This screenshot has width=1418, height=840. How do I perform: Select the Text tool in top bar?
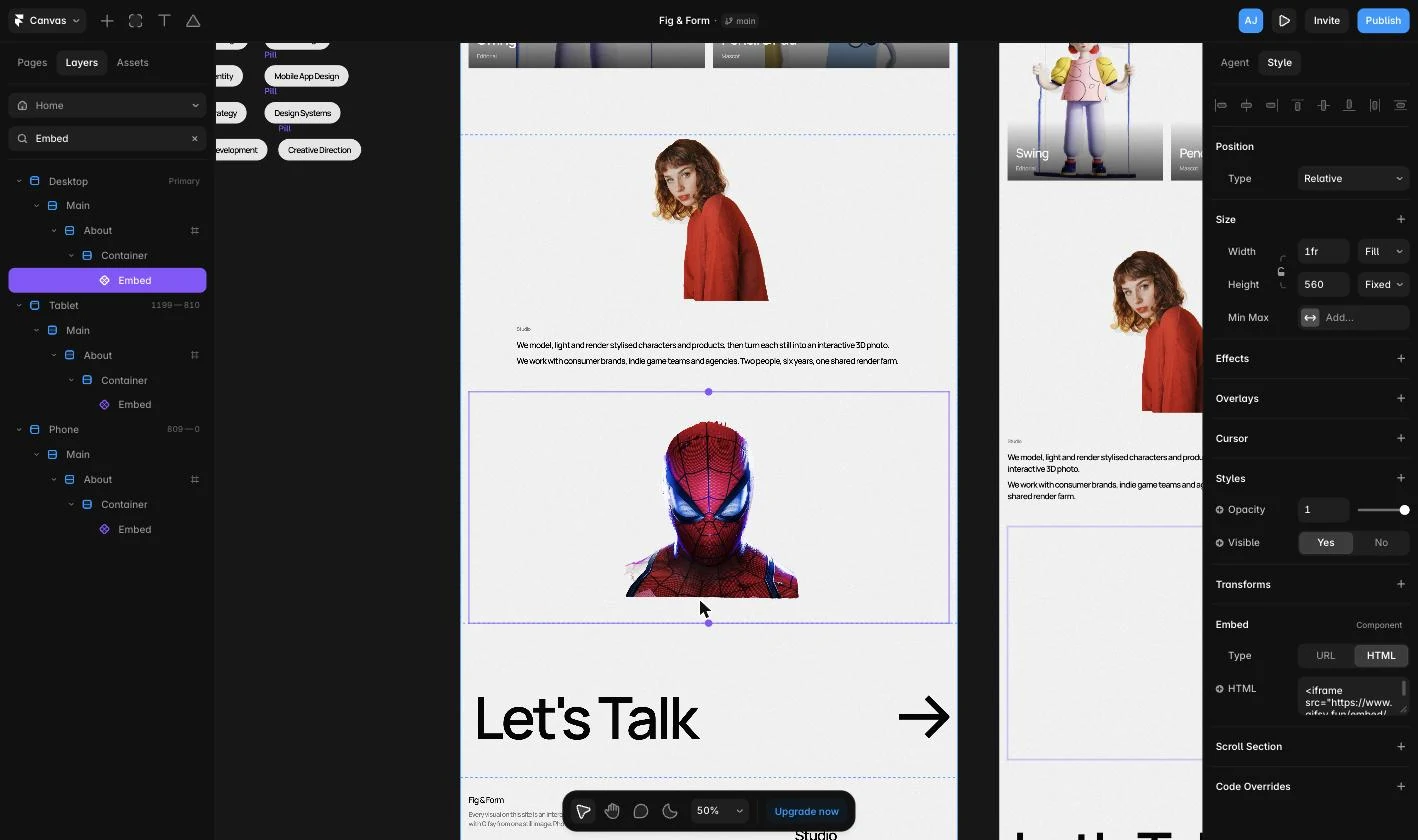tap(165, 20)
